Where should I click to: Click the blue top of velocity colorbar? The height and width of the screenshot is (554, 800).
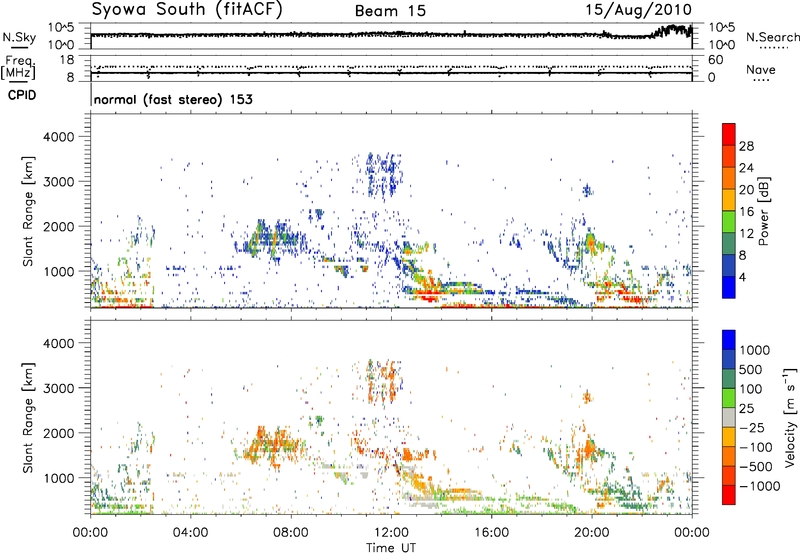729,340
